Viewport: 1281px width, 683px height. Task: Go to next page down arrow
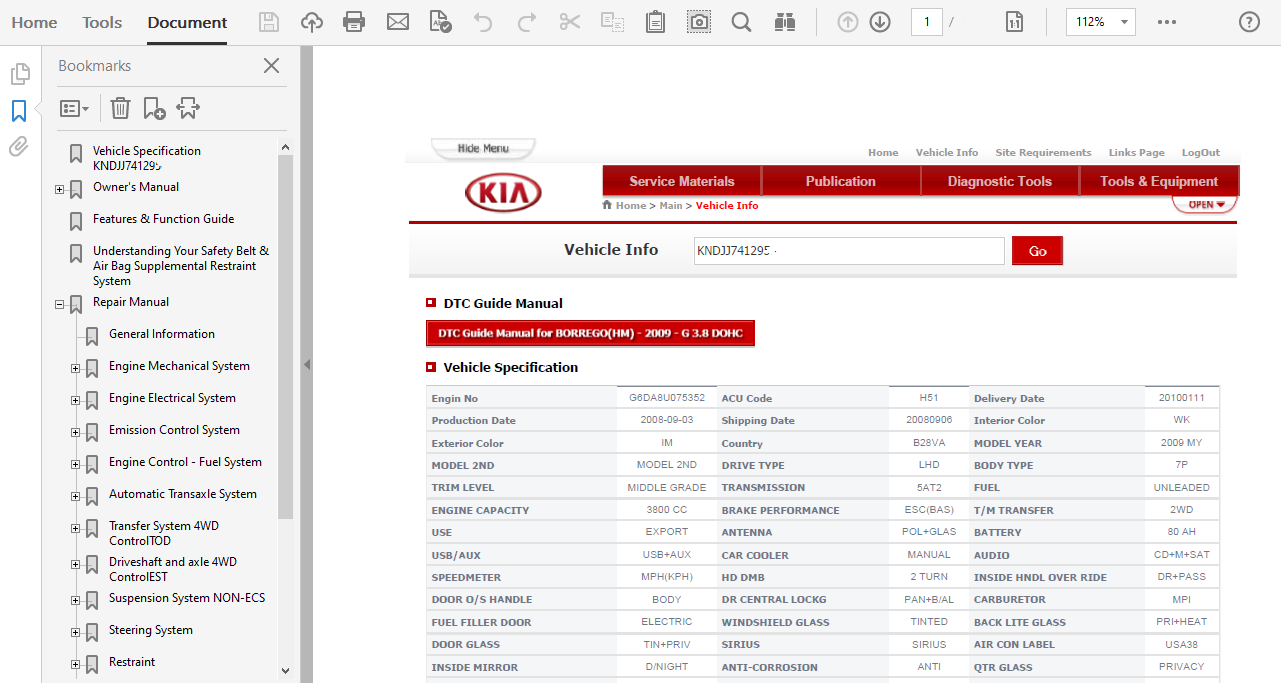(x=880, y=22)
